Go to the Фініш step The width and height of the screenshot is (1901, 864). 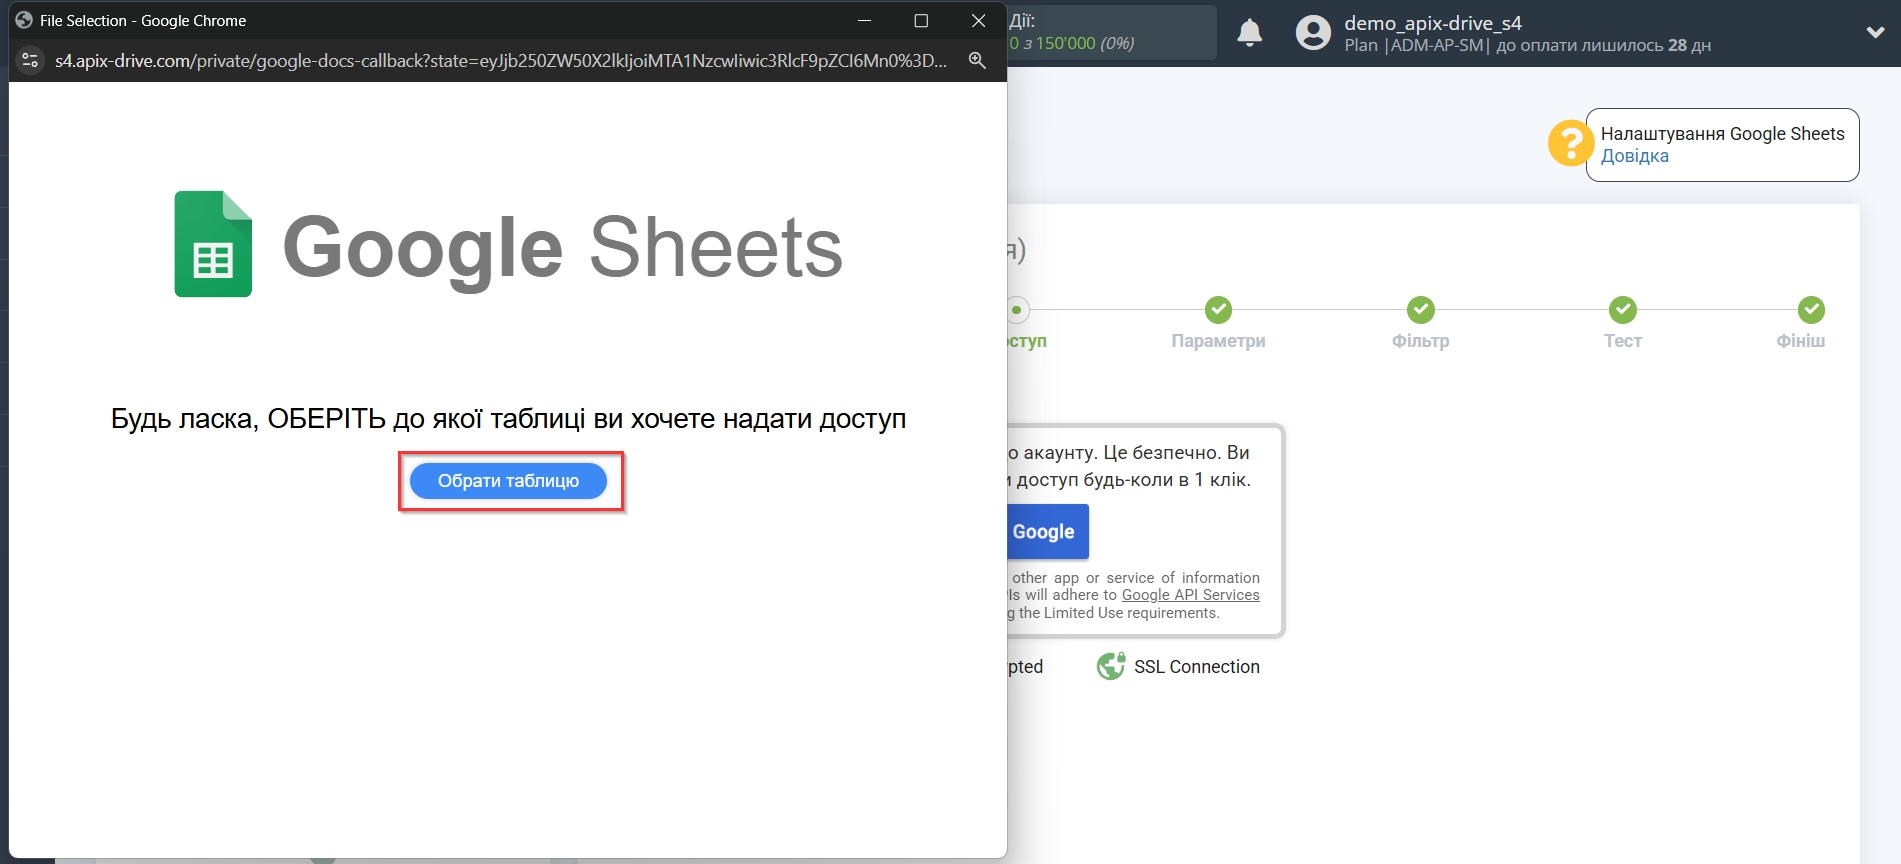pos(1800,341)
